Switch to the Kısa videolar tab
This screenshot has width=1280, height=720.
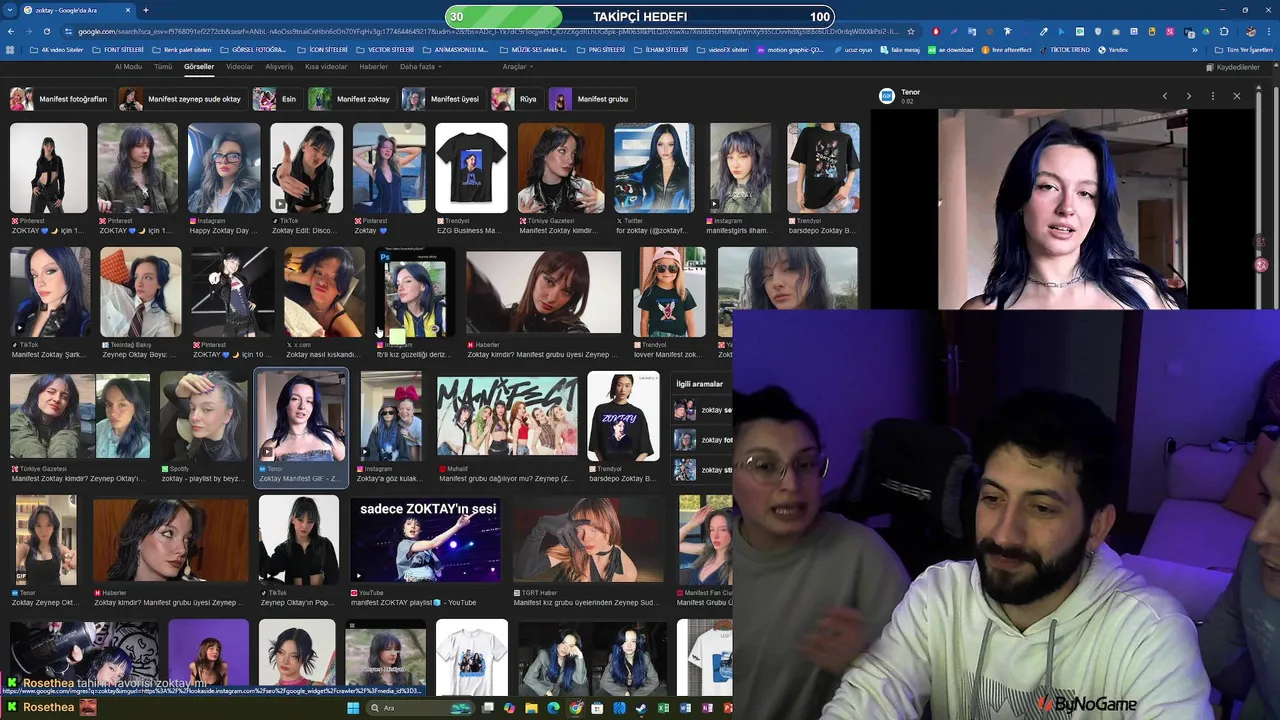tap(326, 67)
